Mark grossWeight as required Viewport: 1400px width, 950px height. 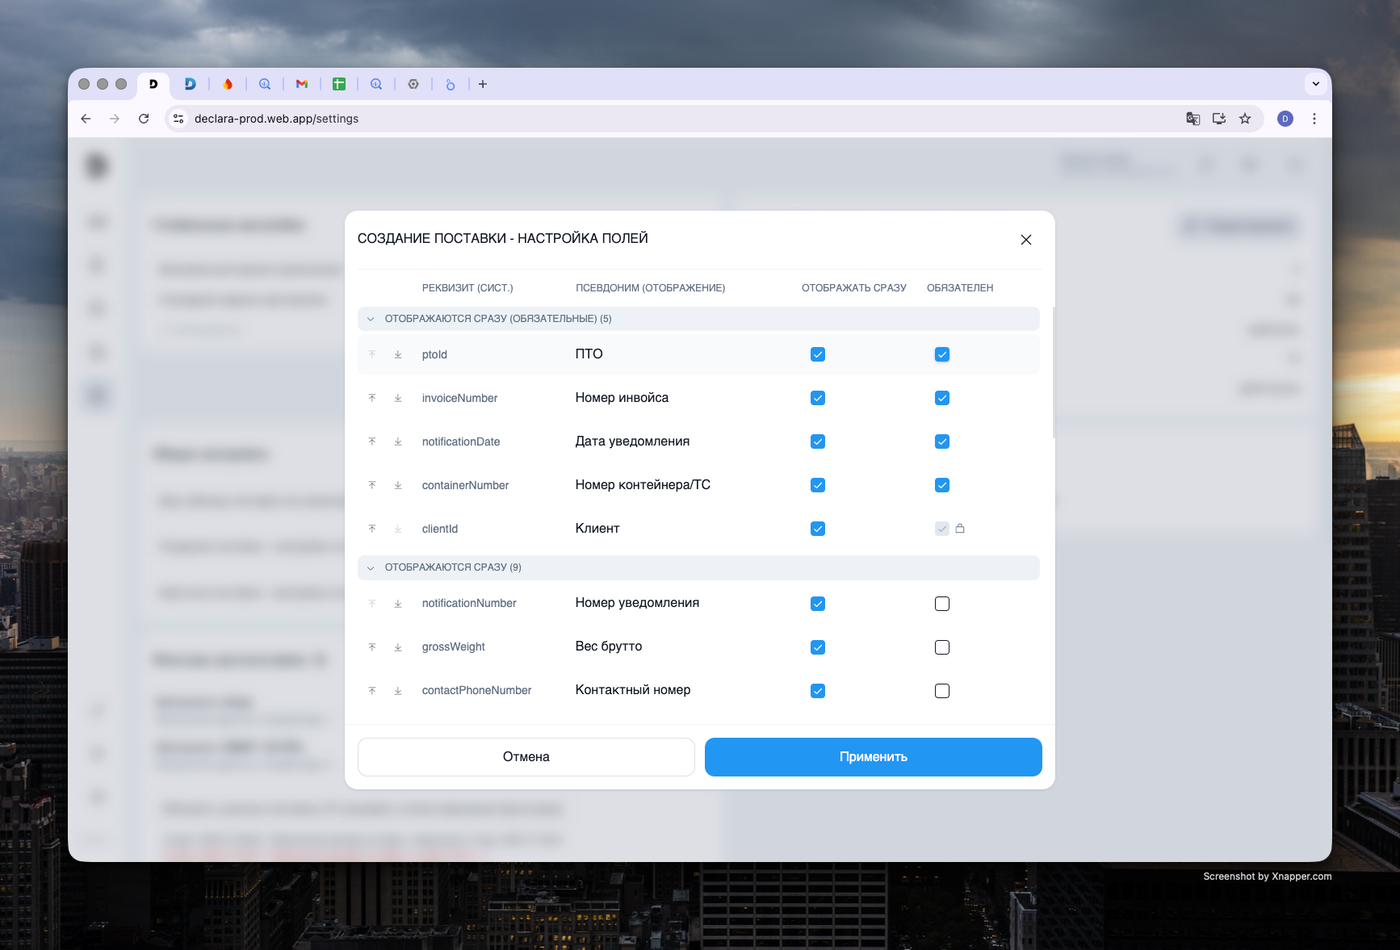point(942,647)
